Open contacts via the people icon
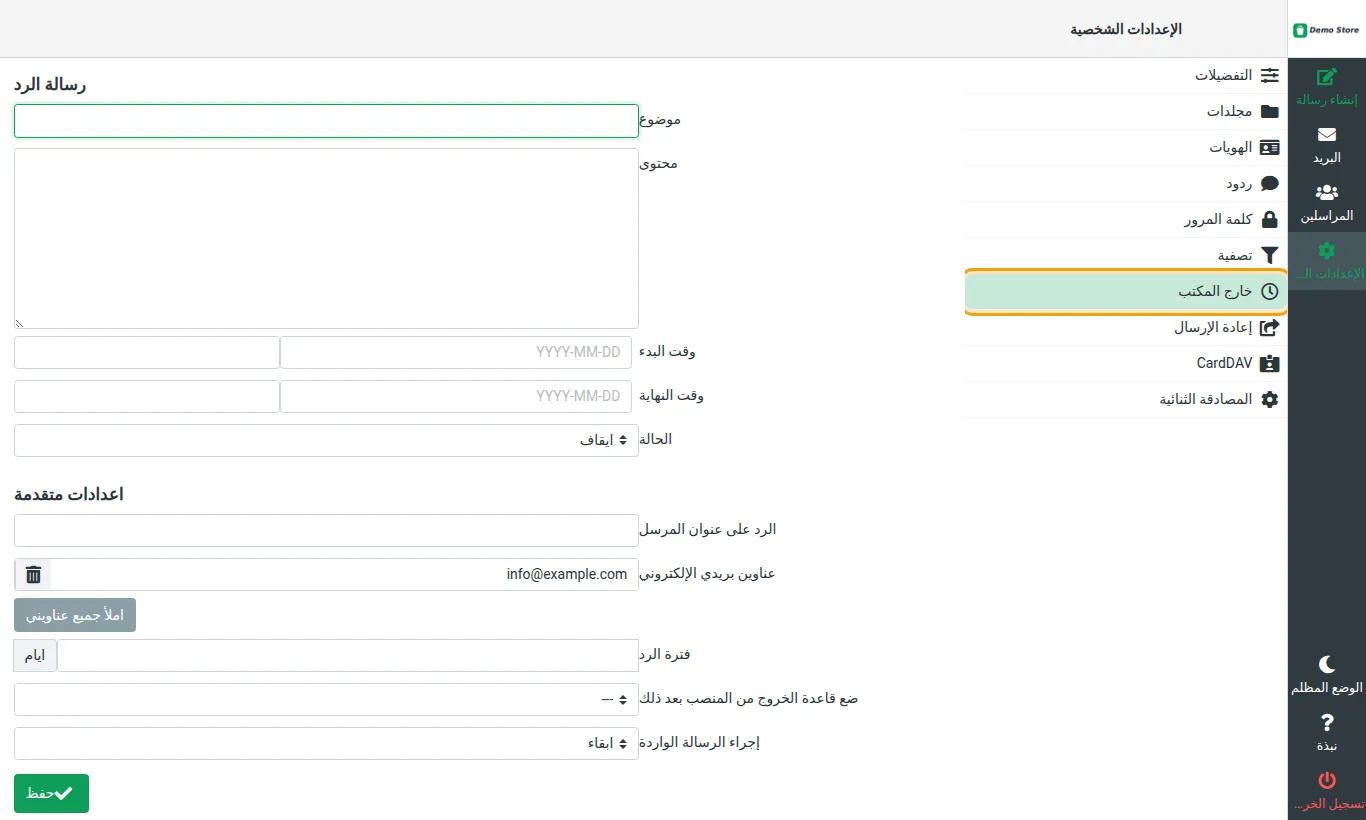The height and width of the screenshot is (820, 1366). (x=1327, y=193)
